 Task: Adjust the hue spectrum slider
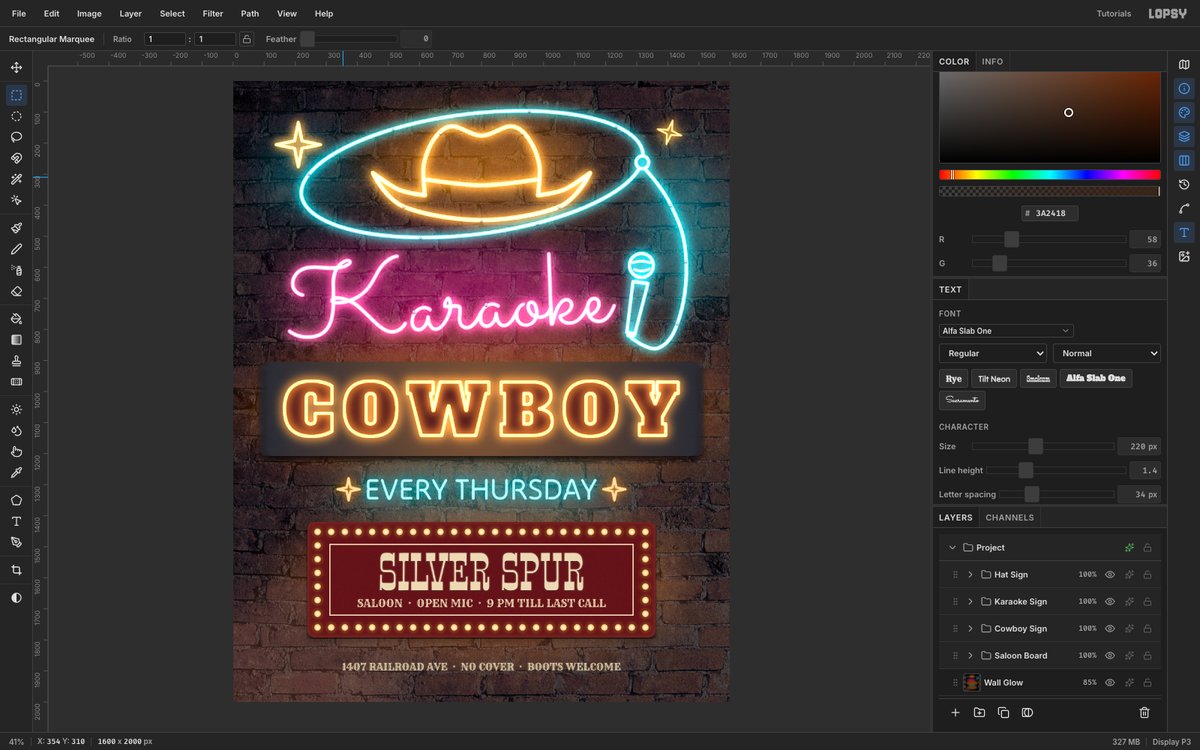point(1050,175)
